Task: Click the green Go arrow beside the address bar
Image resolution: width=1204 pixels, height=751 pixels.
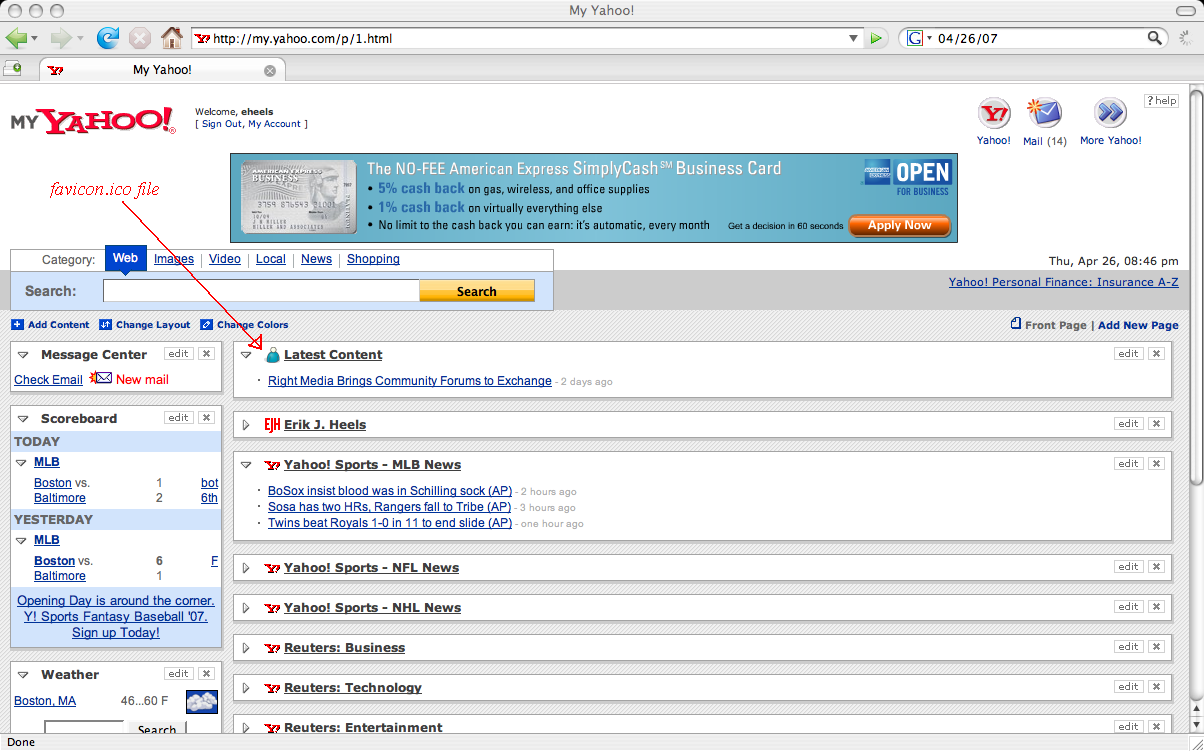Action: [x=876, y=39]
